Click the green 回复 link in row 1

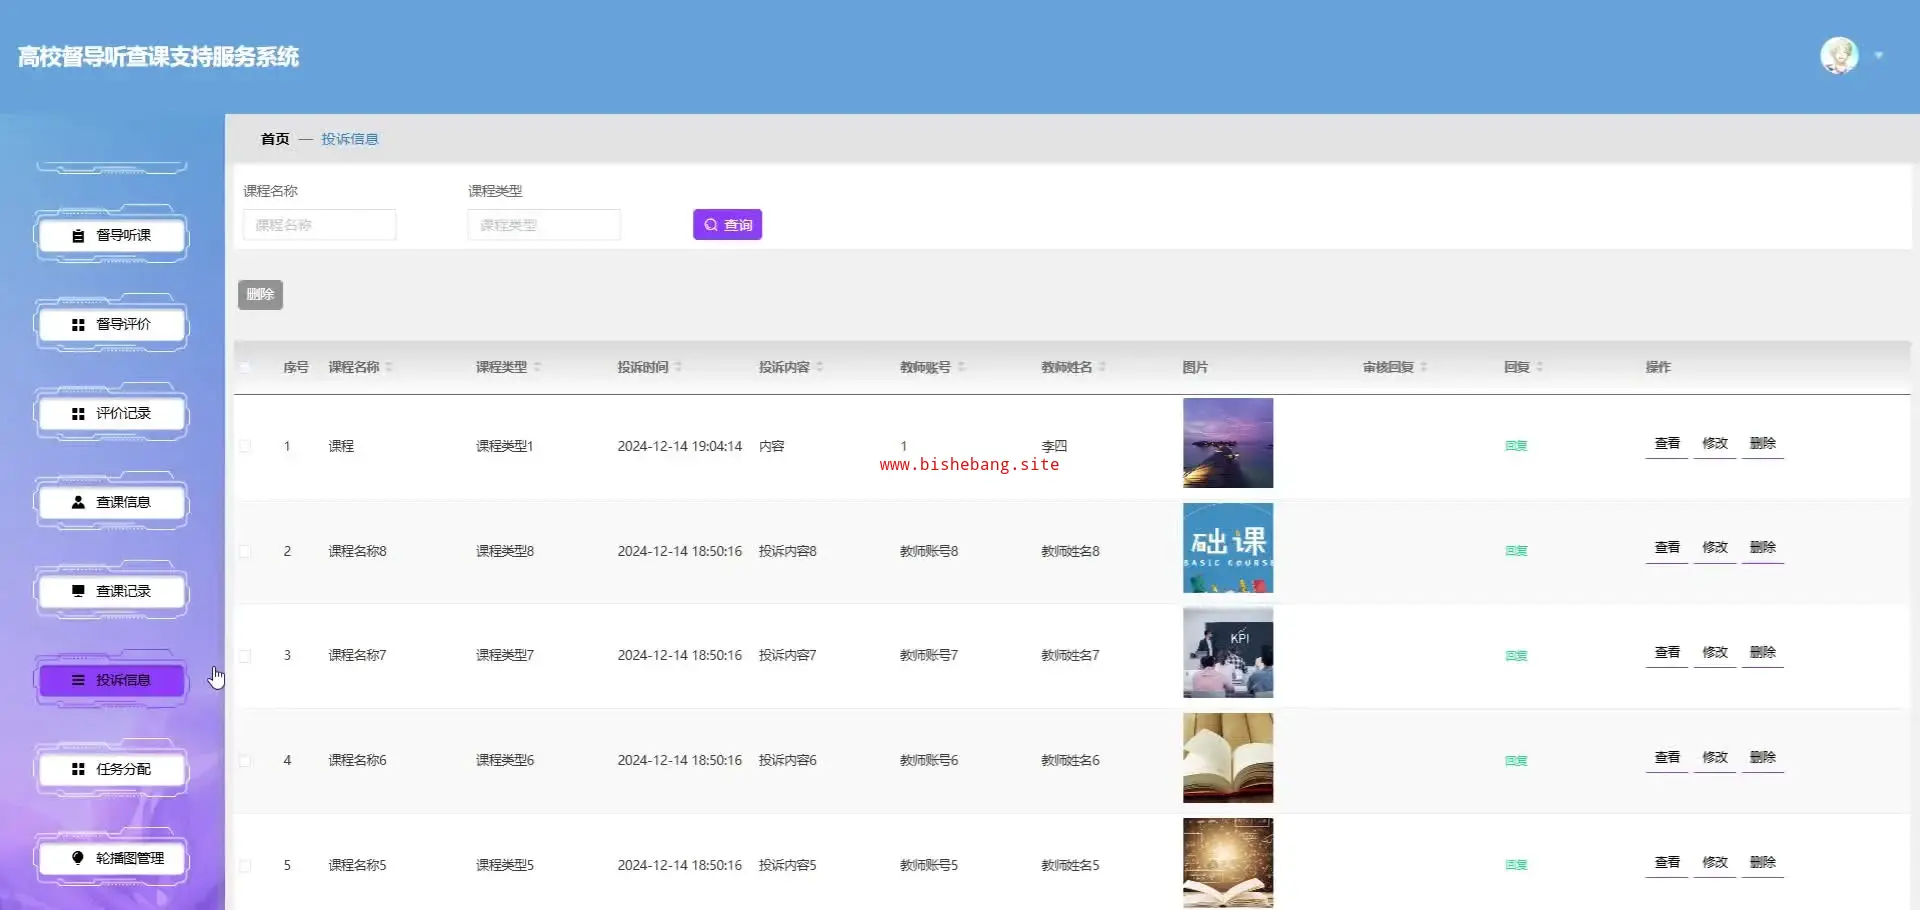pyautogui.click(x=1515, y=446)
